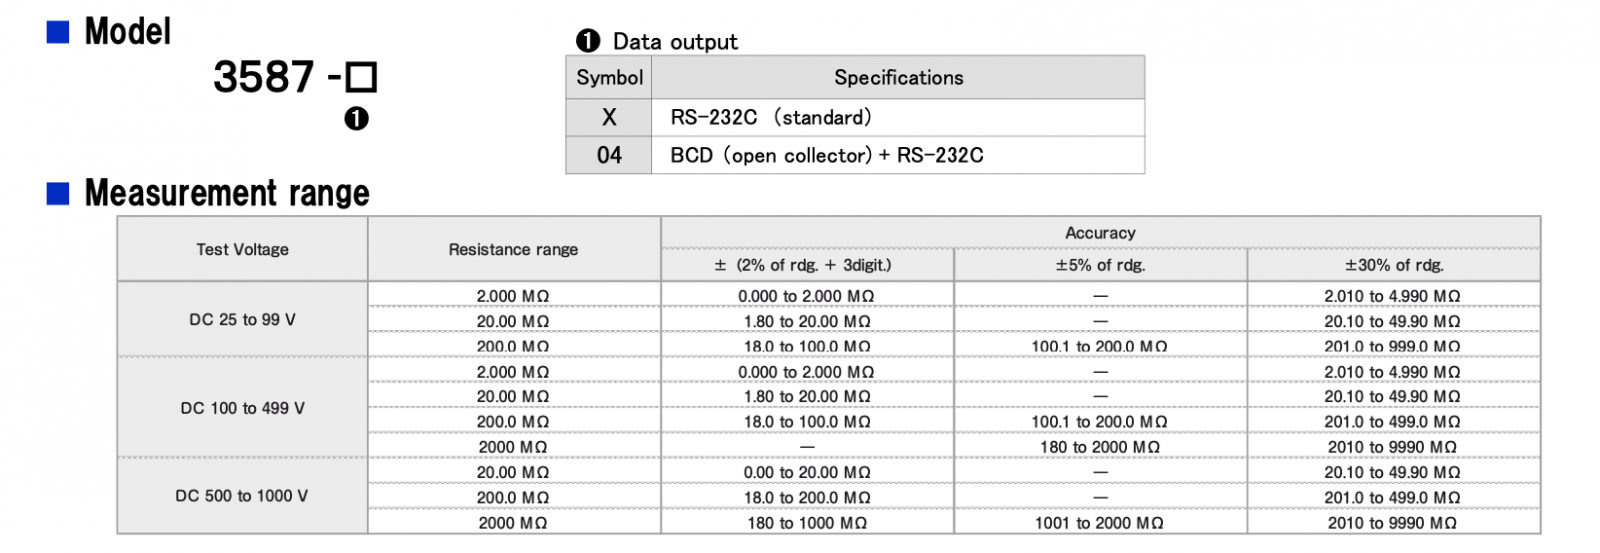
Task: Click the empty box after 3587 dash
Action: (361, 77)
